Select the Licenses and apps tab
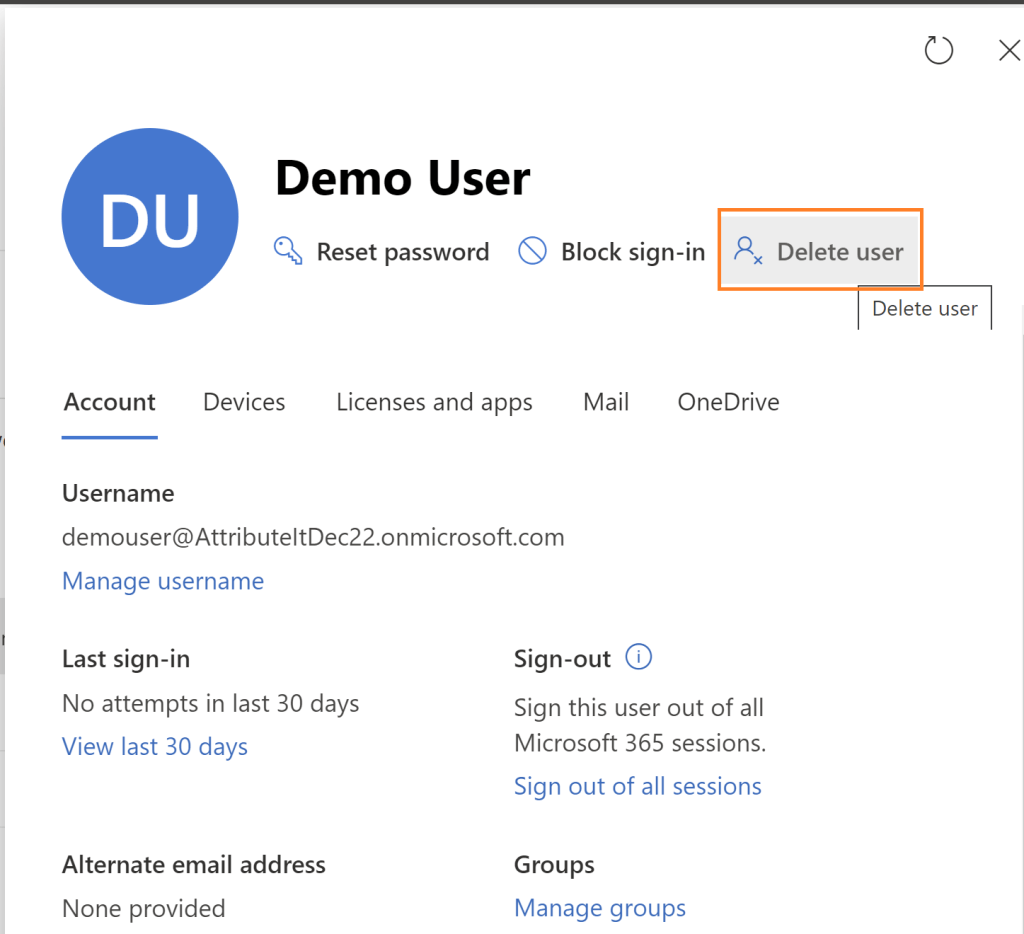This screenshot has width=1024, height=934. (x=434, y=402)
